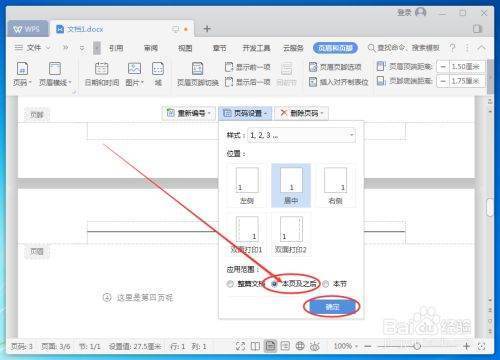Click the search magnifier for 查找命令
The width and height of the screenshot is (500, 360).
coord(371,48)
